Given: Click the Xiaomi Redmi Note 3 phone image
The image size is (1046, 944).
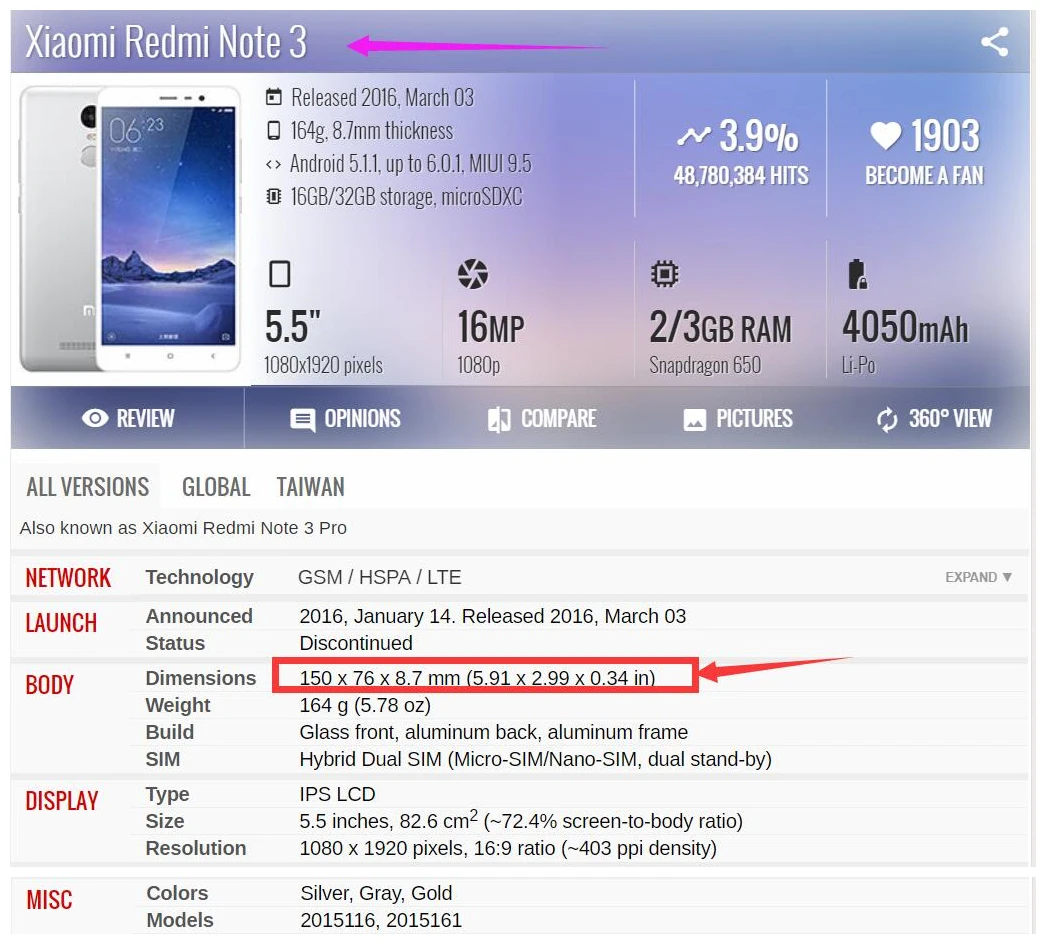Looking at the screenshot, I should point(131,228).
